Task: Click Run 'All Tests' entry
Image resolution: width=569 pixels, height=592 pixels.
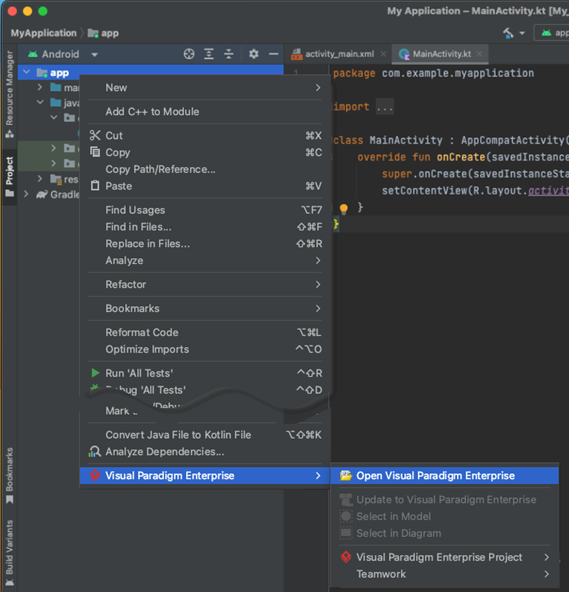Action: [x=205, y=373]
